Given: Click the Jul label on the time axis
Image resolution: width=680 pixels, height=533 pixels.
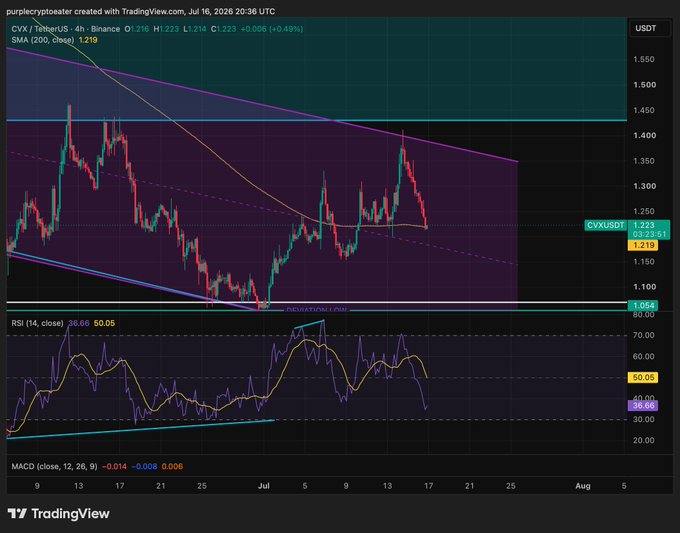Looking at the screenshot, I should pyautogui.click(x=263, y=486).
